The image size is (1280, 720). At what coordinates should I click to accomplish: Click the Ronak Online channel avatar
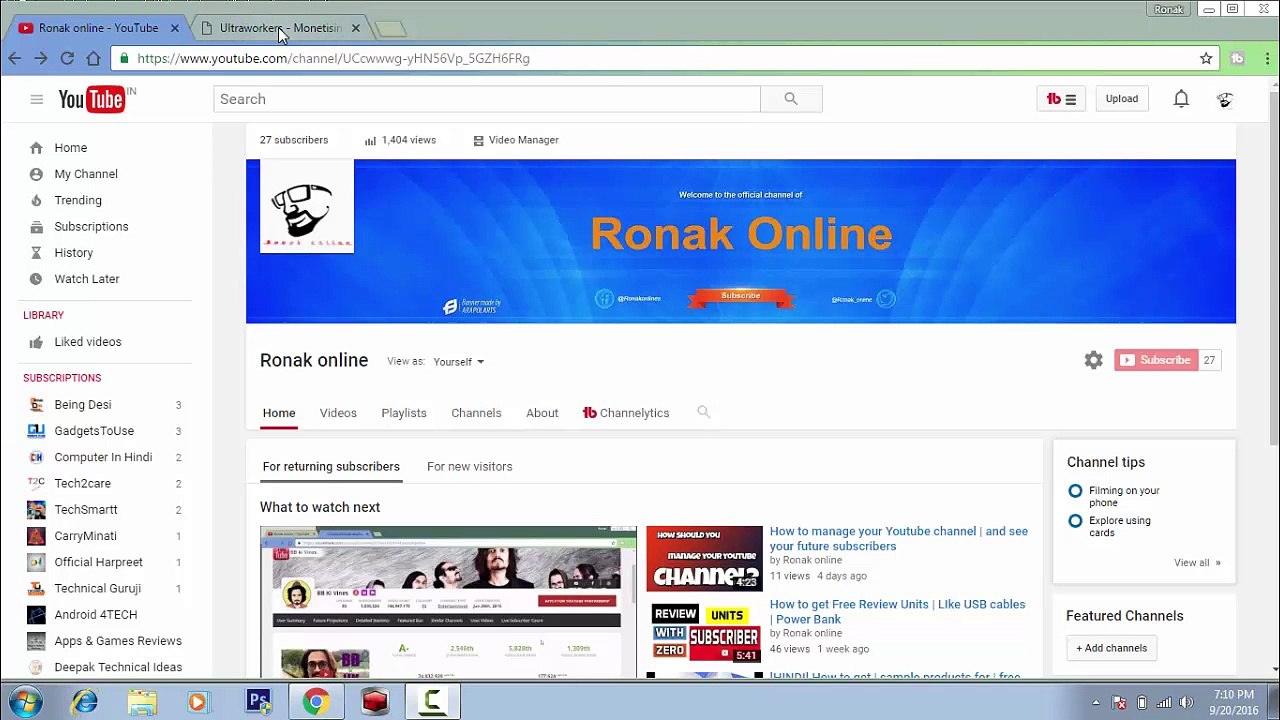307,207
